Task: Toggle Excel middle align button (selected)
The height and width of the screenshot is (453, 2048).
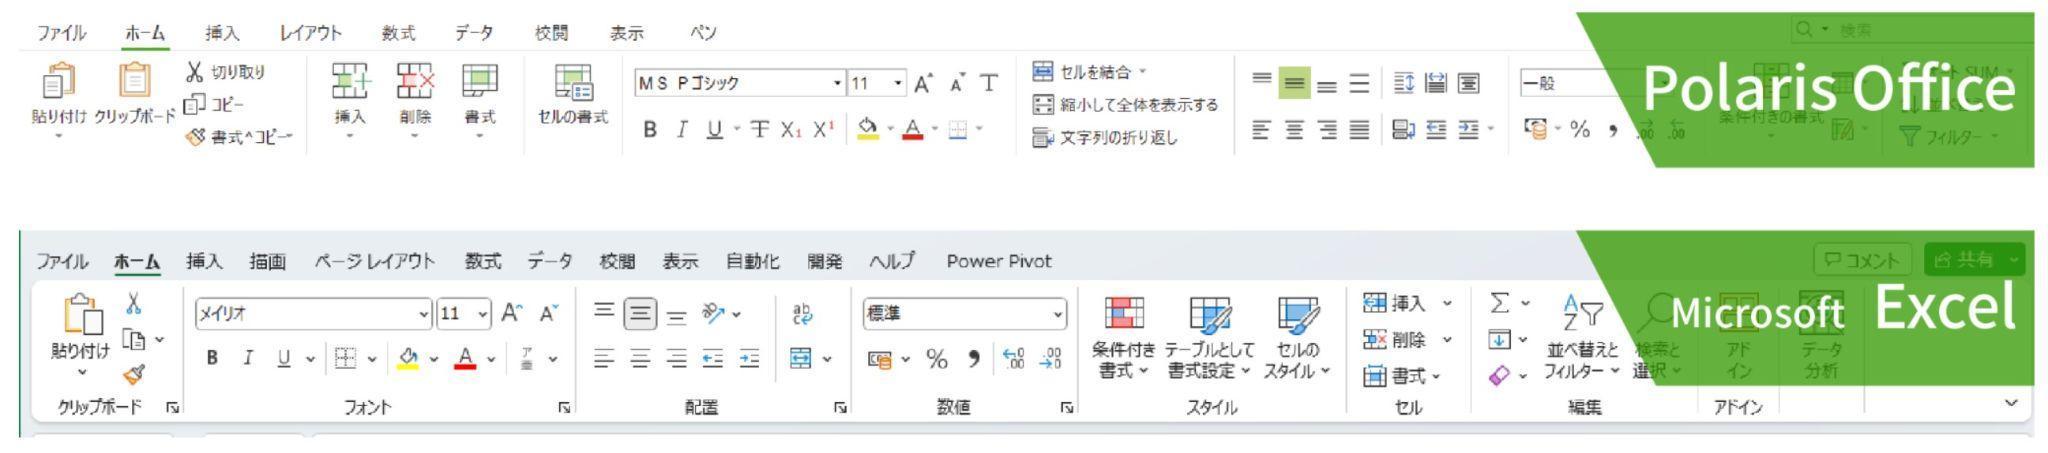Action: pyautogui.click(x=640, y=313)
